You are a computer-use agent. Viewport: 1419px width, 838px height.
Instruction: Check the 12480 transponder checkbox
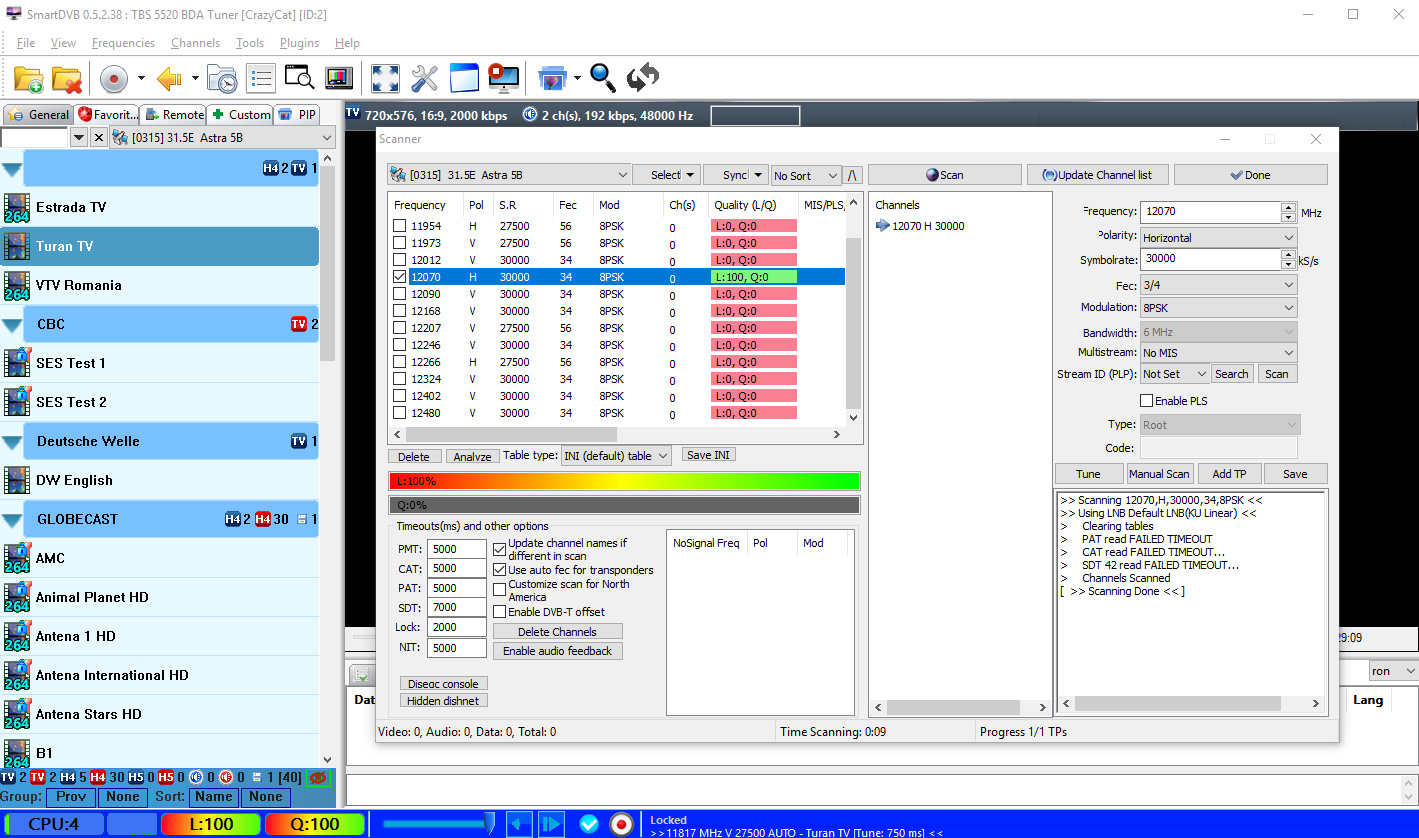(x=400, y=413)
